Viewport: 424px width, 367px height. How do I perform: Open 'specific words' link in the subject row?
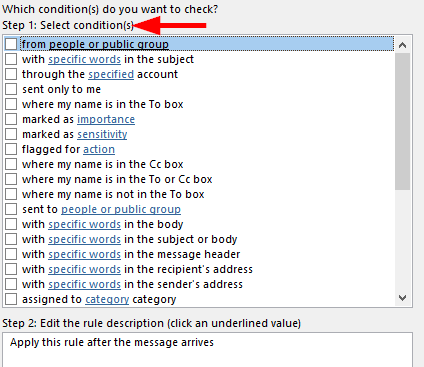pyautogui.click(x=84, y=59)
